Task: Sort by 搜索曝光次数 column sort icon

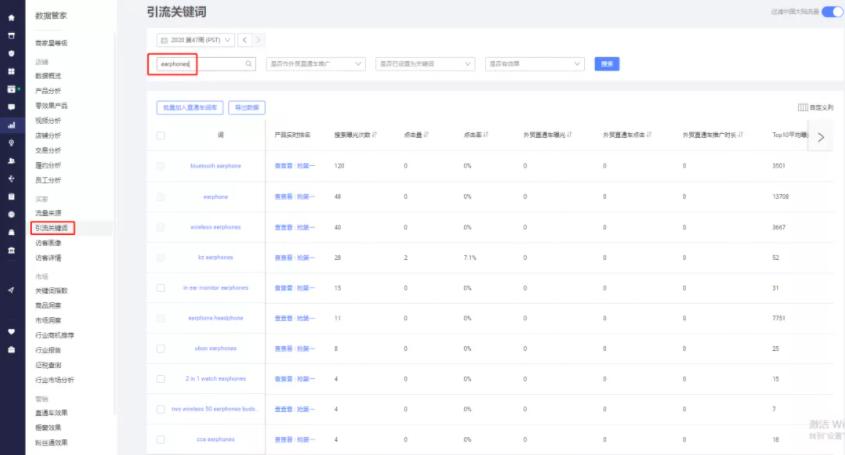Action: pyautogui.click(x=374, y=134)
